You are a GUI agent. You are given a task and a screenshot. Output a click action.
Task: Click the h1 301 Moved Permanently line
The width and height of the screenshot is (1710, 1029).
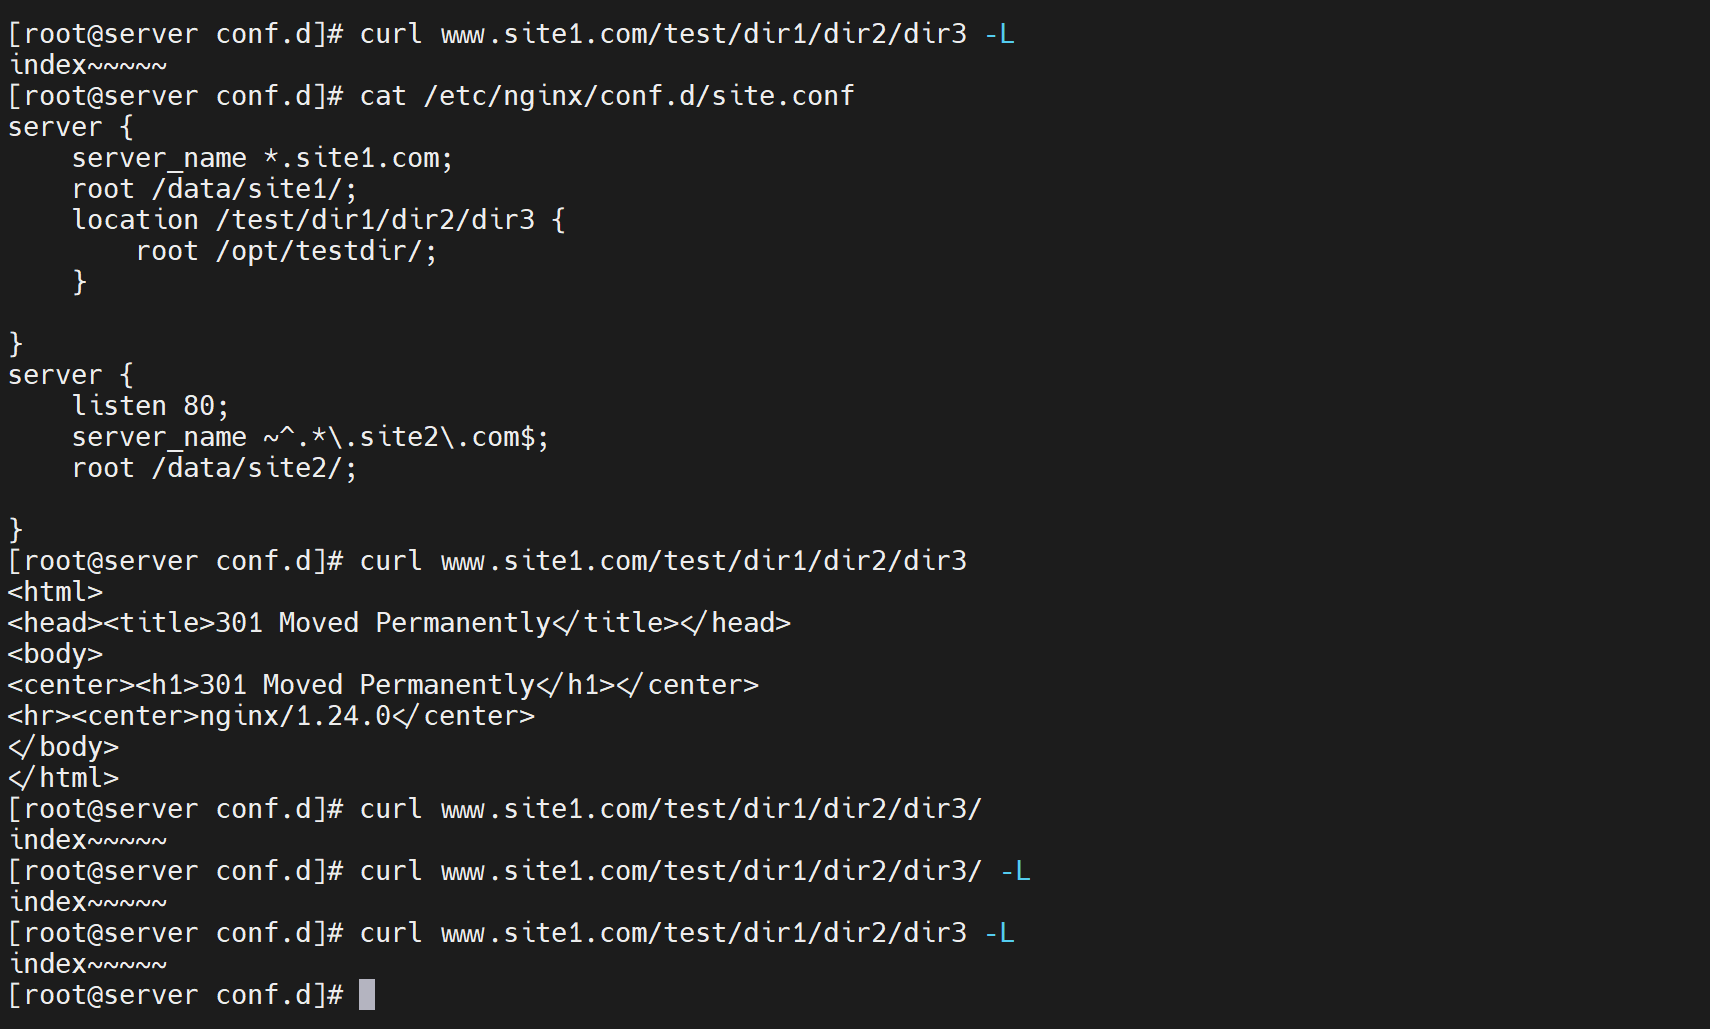click(383, 685)
